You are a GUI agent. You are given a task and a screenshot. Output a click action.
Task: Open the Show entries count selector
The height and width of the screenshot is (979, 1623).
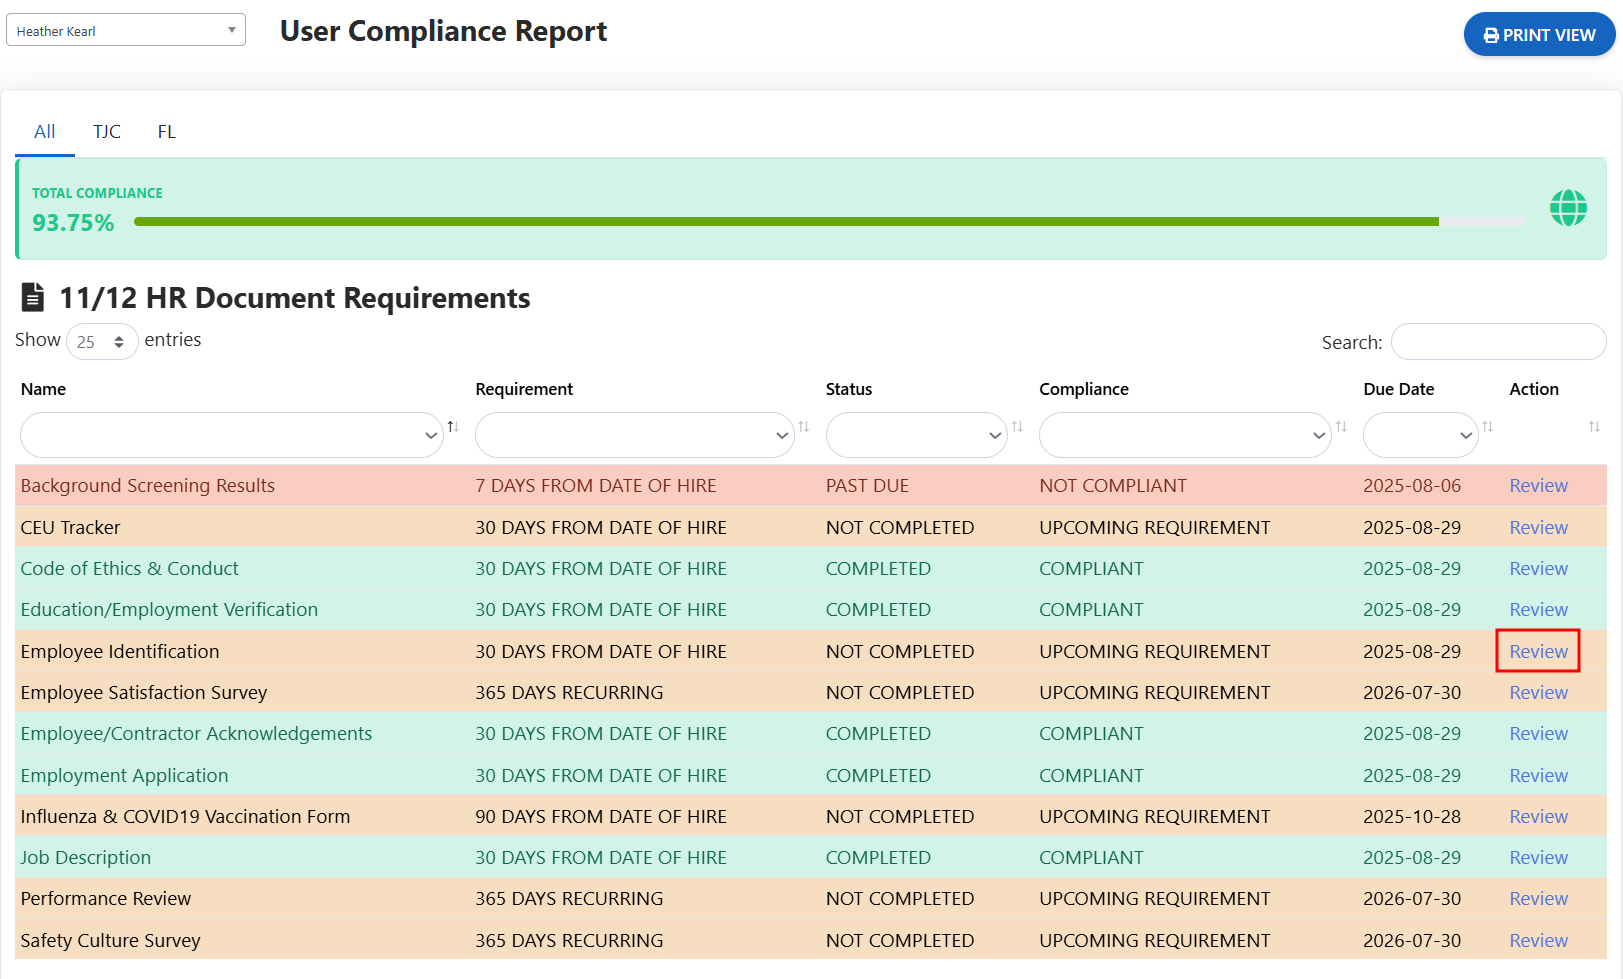pos(102,342)
